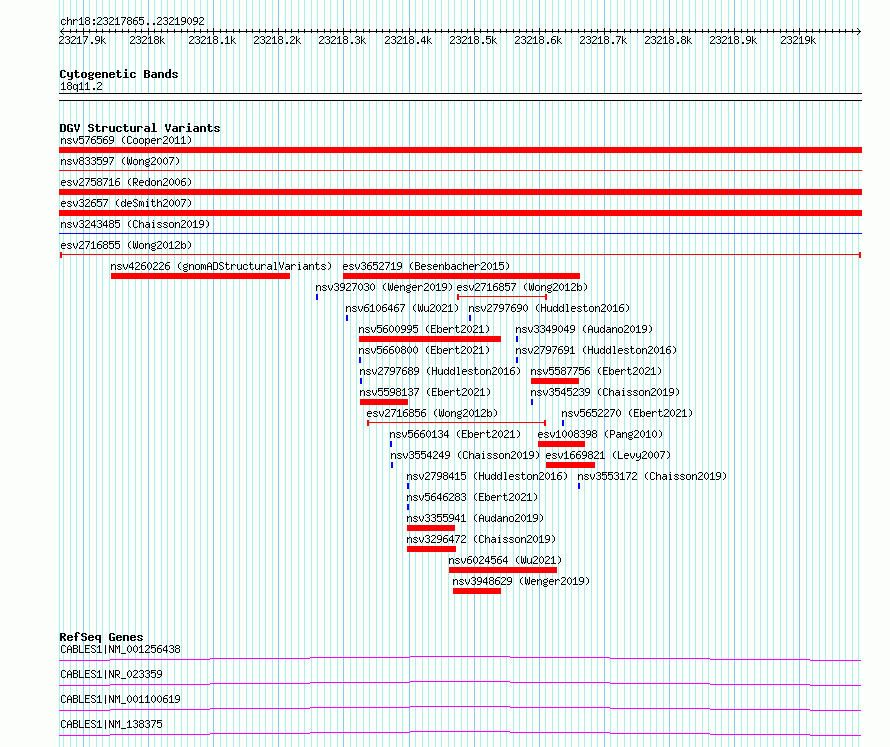890x747 pixels.
Task: Open the nsv3948629 (Wenger2019) label
Action: (x=521, y=581)
